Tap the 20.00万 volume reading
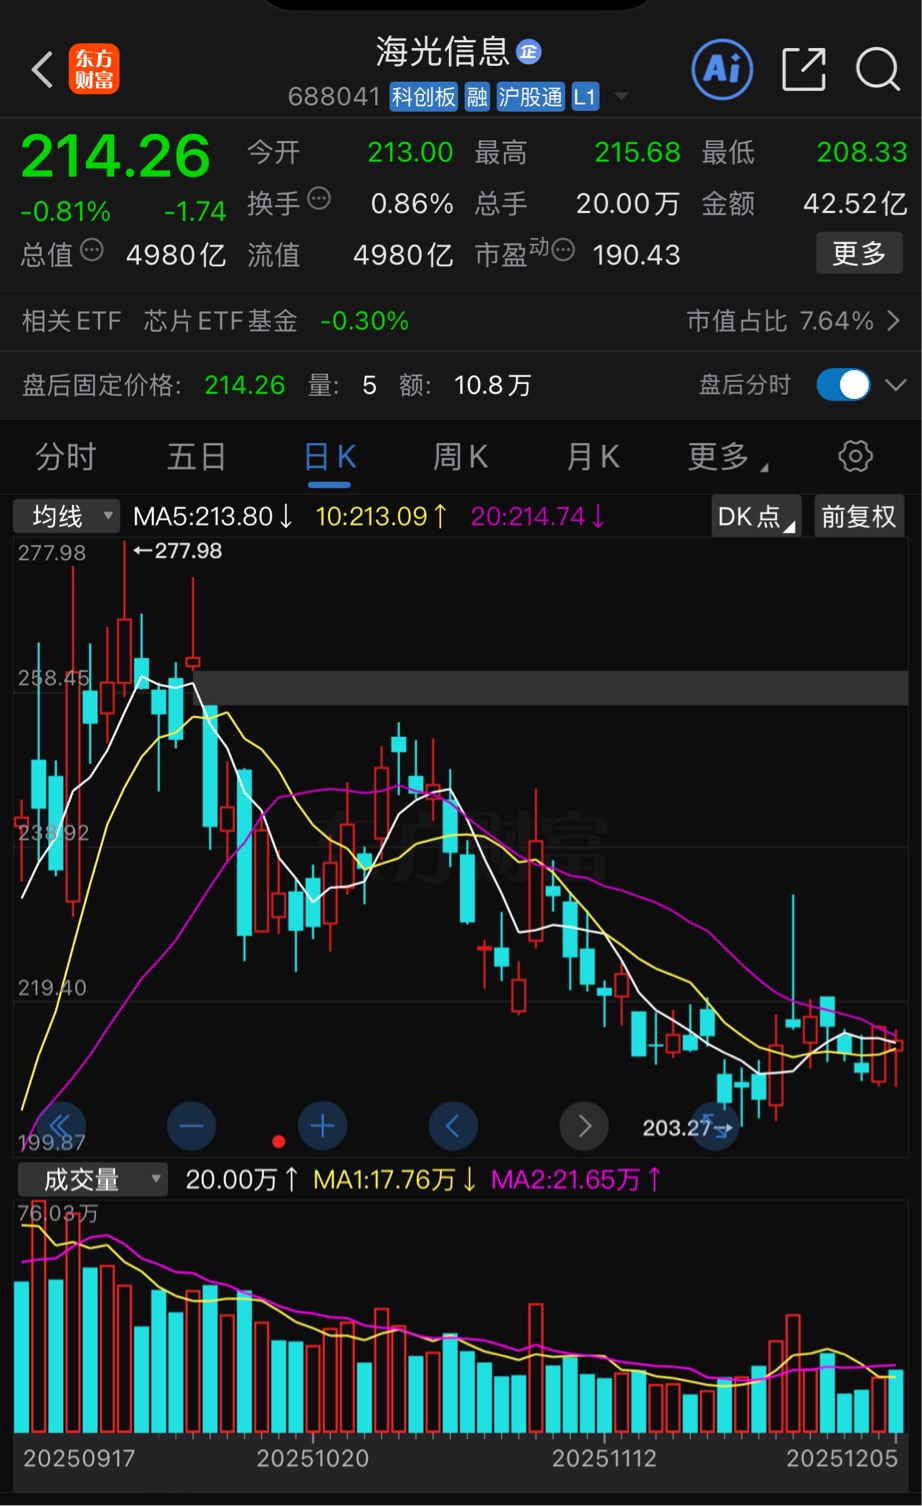The height and width of the screenshot is (1506, 922). coord(243,1180)
